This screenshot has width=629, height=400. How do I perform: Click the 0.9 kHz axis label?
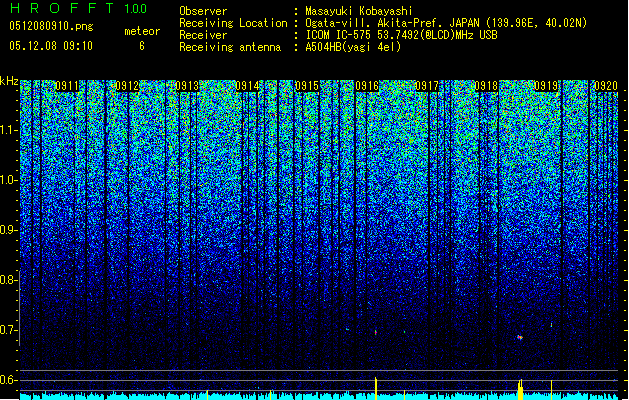9,230
